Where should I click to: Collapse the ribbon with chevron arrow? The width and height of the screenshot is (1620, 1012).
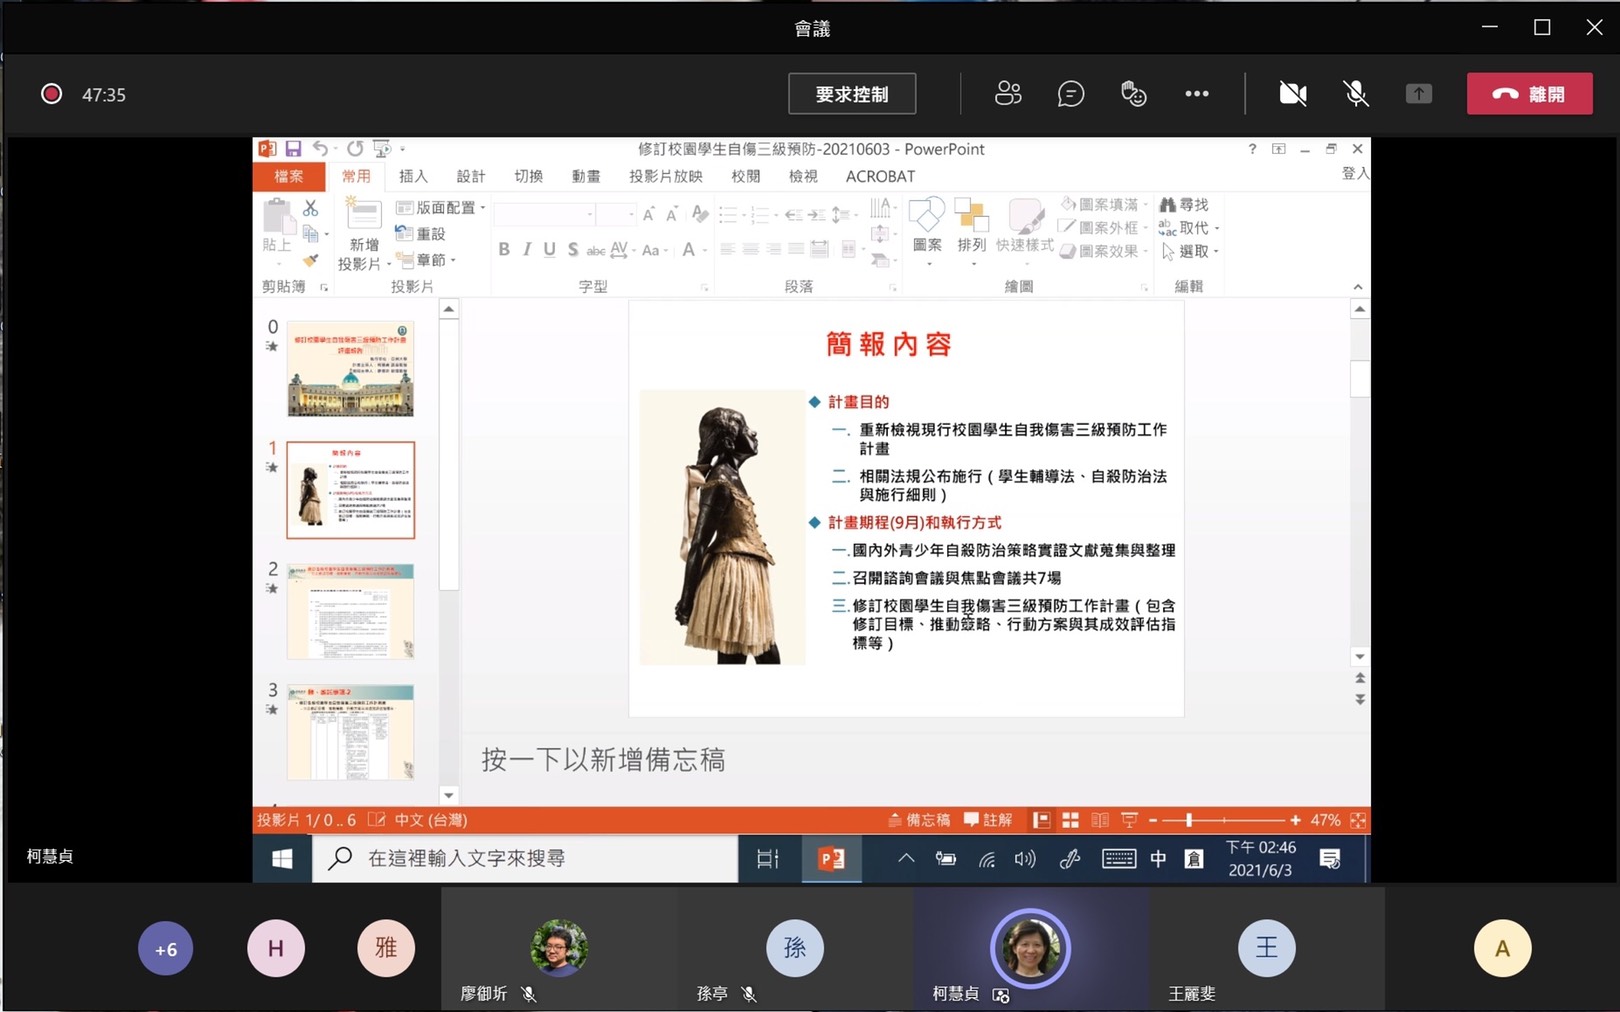click(1357, 287)
